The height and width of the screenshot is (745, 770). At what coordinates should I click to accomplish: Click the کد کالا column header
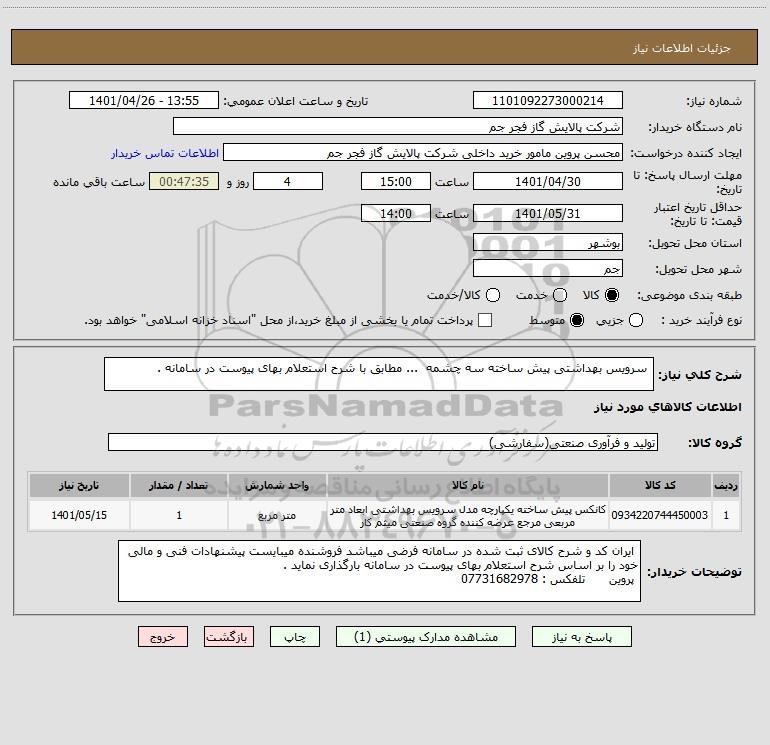tap(660, 485)
